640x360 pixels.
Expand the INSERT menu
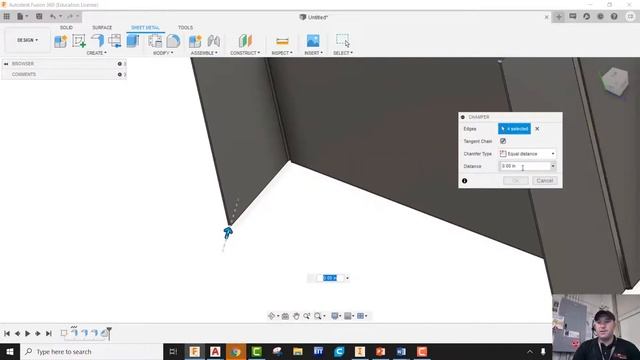(x=313, y=53)
